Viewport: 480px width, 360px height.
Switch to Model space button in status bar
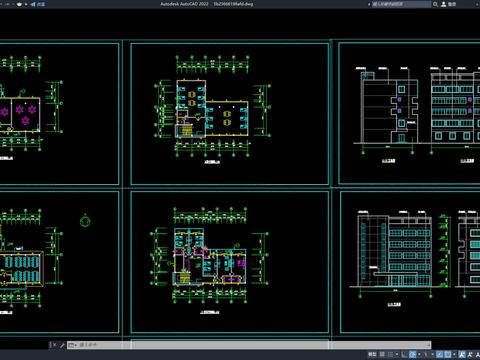(x=372, y=354)
